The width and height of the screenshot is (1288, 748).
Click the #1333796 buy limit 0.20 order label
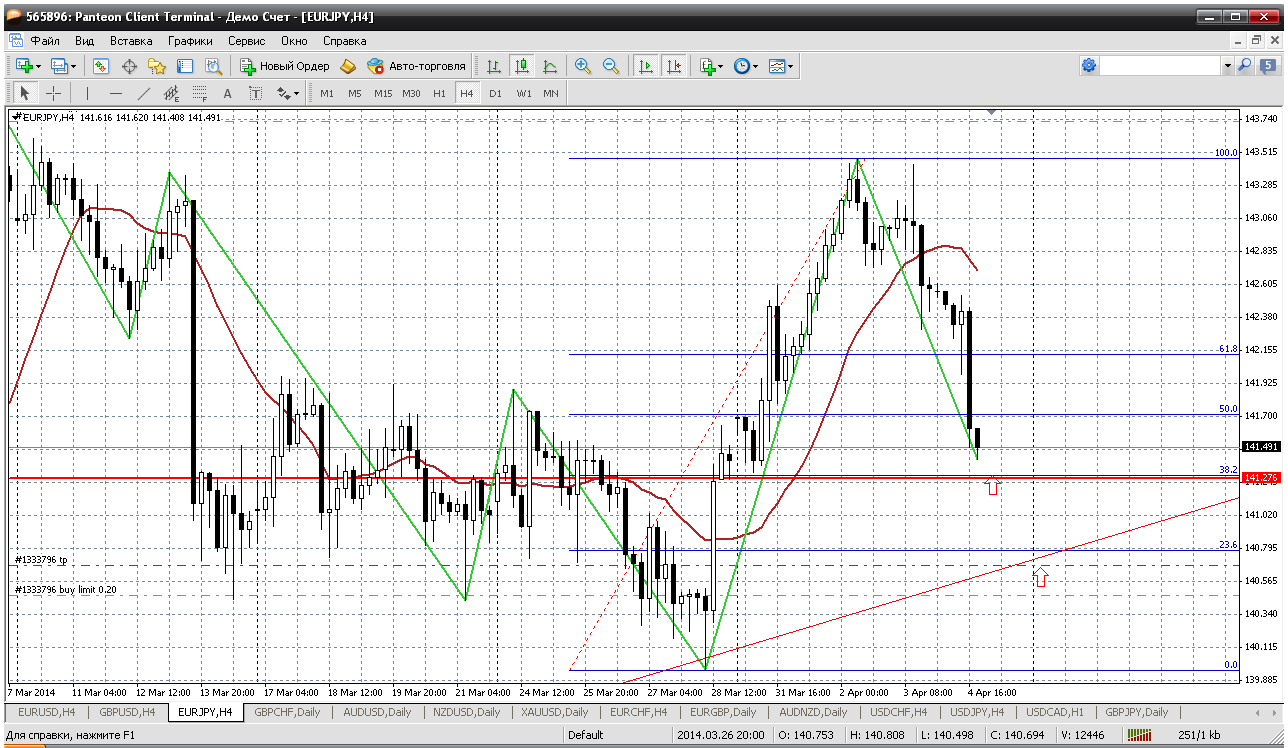tap(66, 590)
